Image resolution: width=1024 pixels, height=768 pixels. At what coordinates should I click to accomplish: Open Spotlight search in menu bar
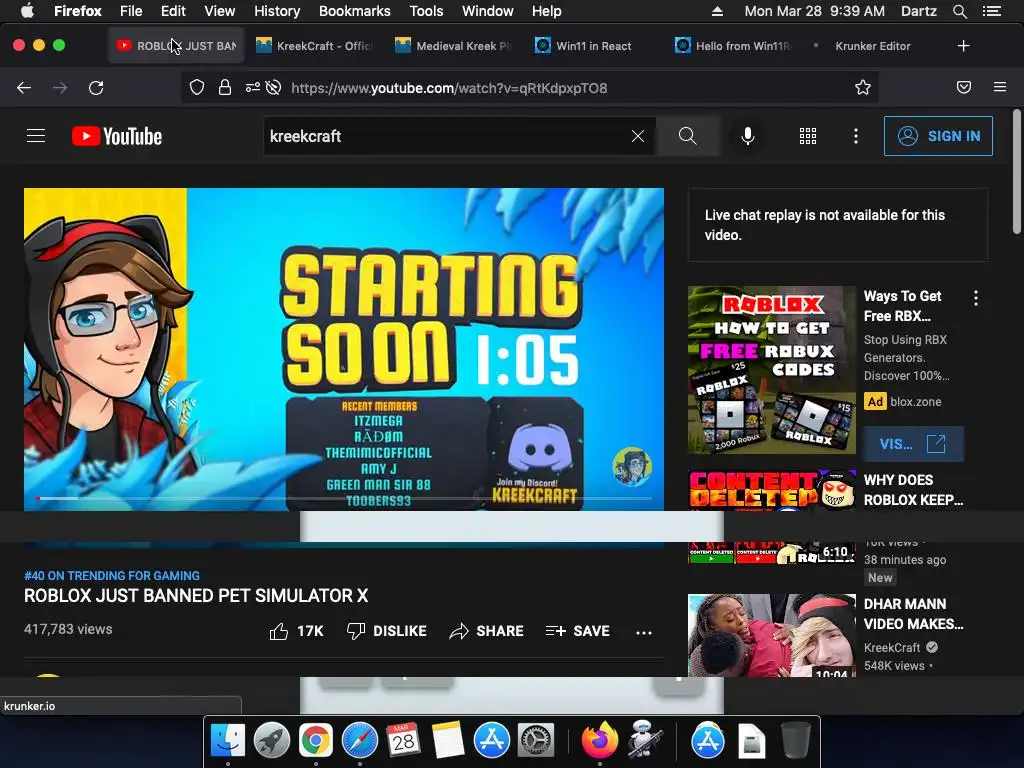tap(959, 11)
